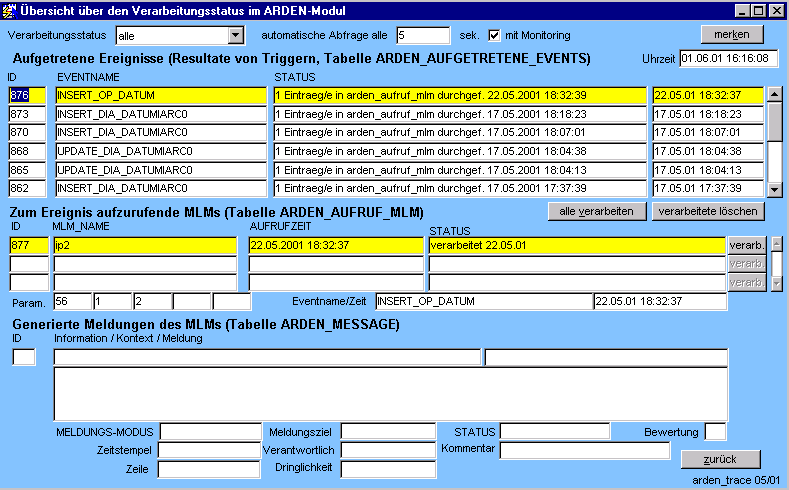Click the 'merken' button
789x490 pixels.
pyautogui.click(x=731, y=35)
